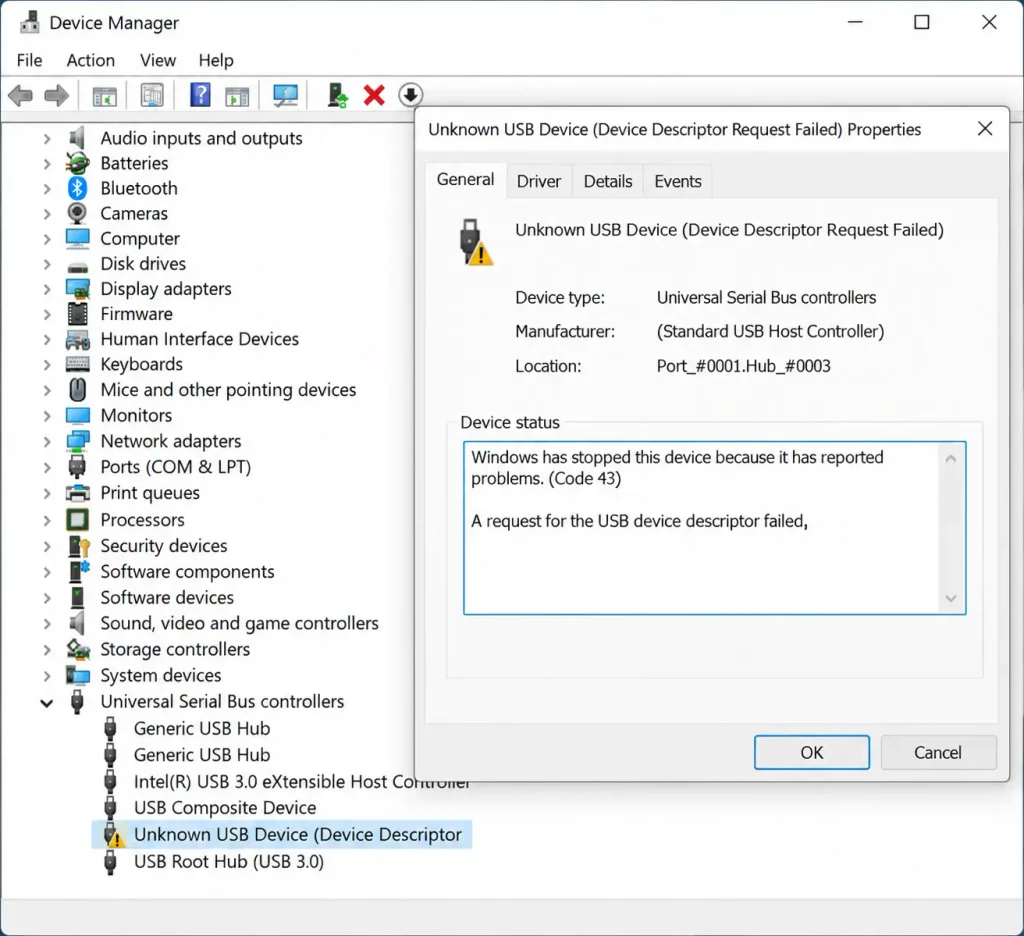Click the Bluetooth category icon
Viewport: 1024px width, 936px height.
coord(77,188)
